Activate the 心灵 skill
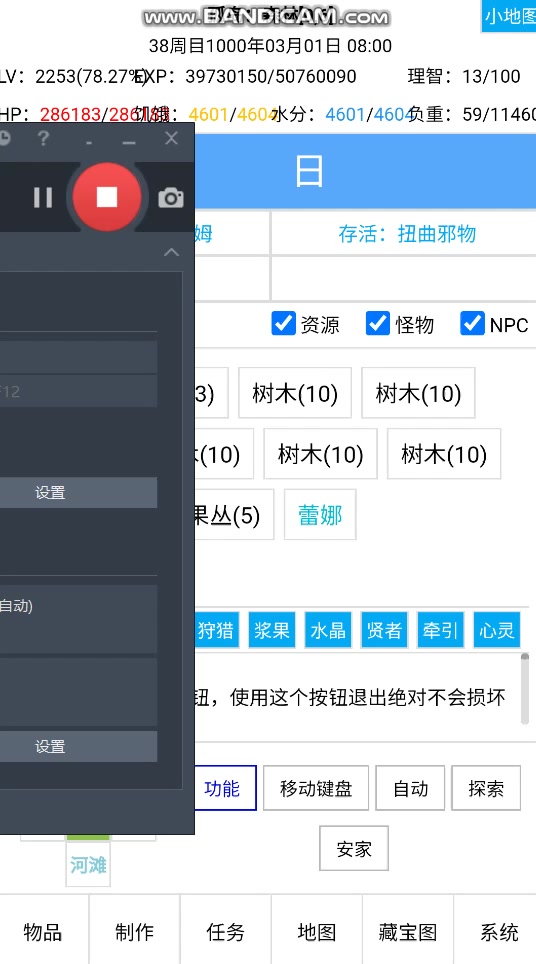536x964 pixels. coord(497,630)
